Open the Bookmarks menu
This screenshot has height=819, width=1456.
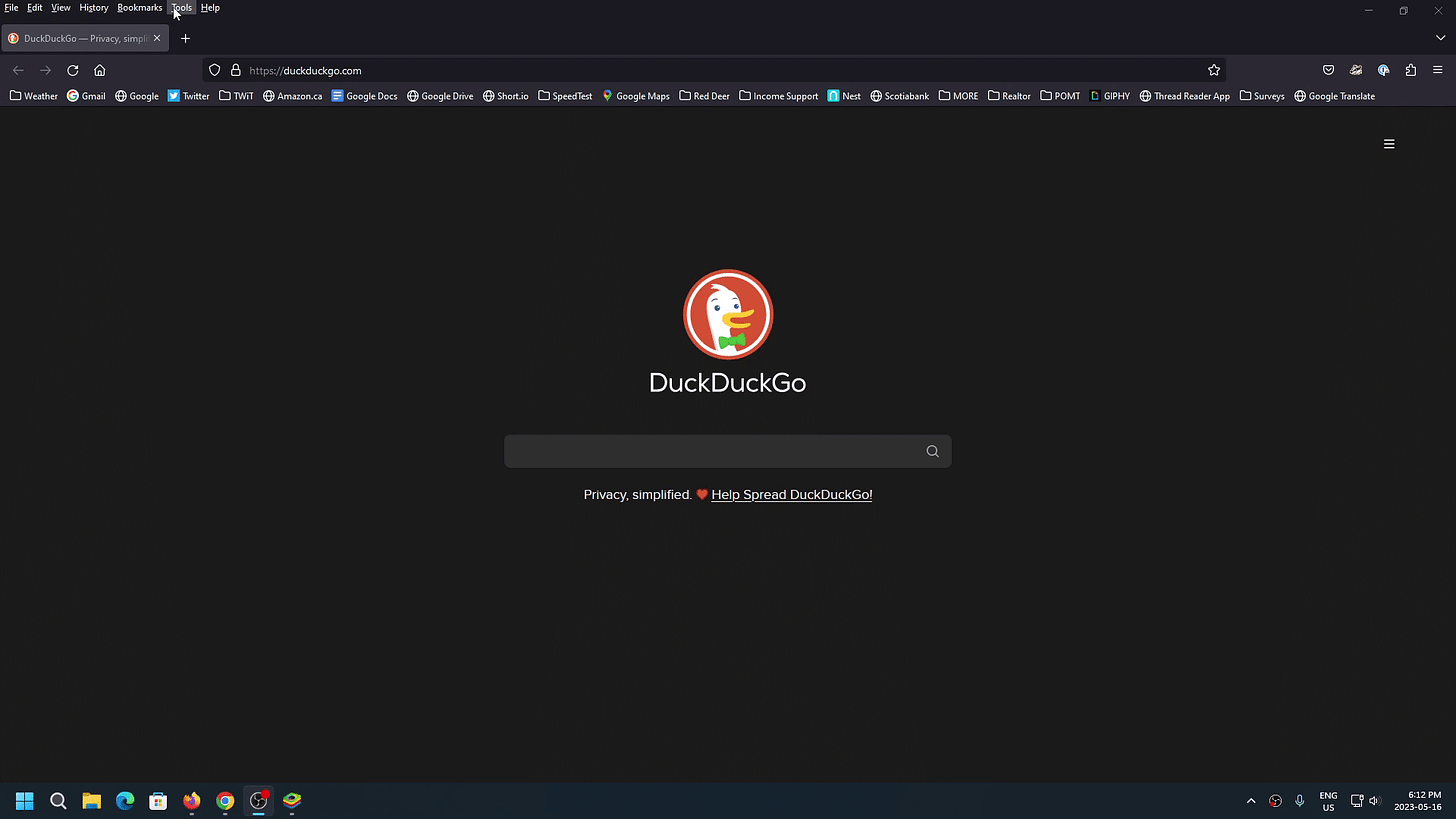tap(139, 7)
